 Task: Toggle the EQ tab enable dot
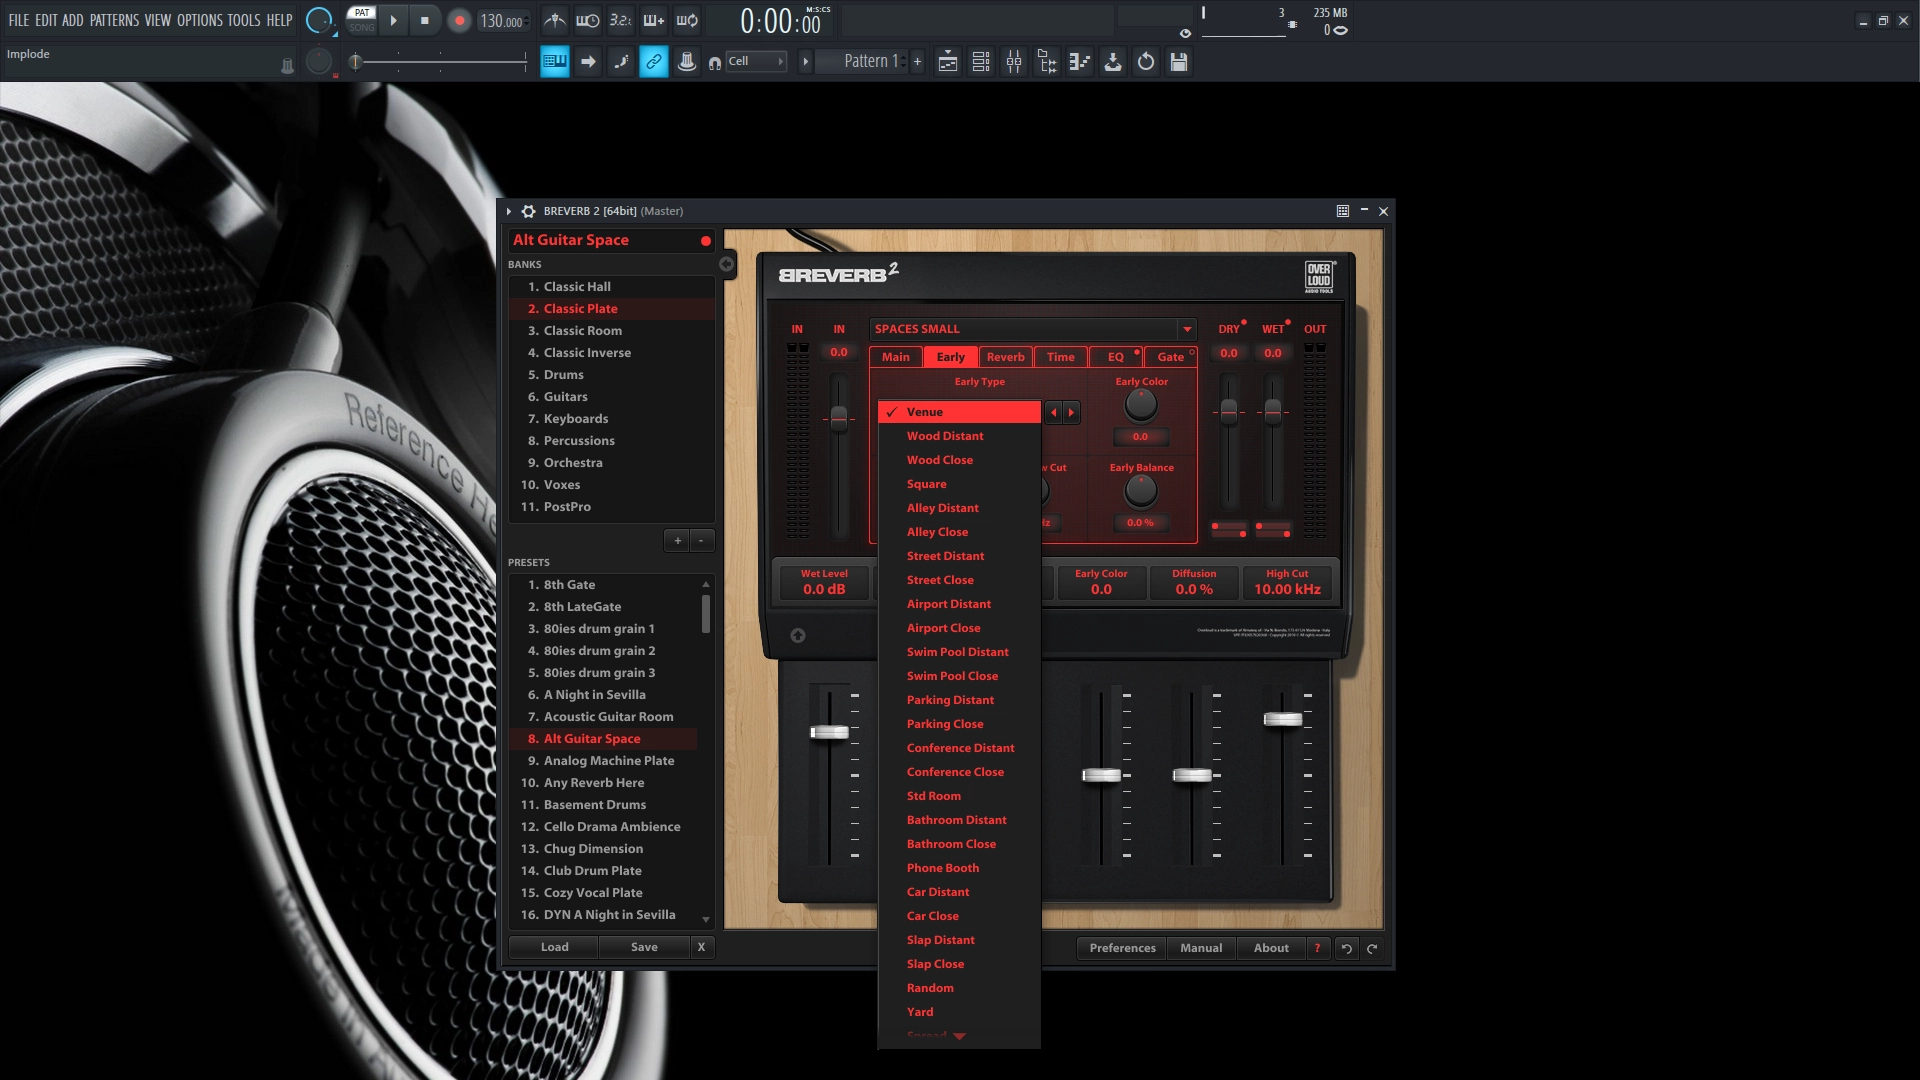tap(1137, 352)
